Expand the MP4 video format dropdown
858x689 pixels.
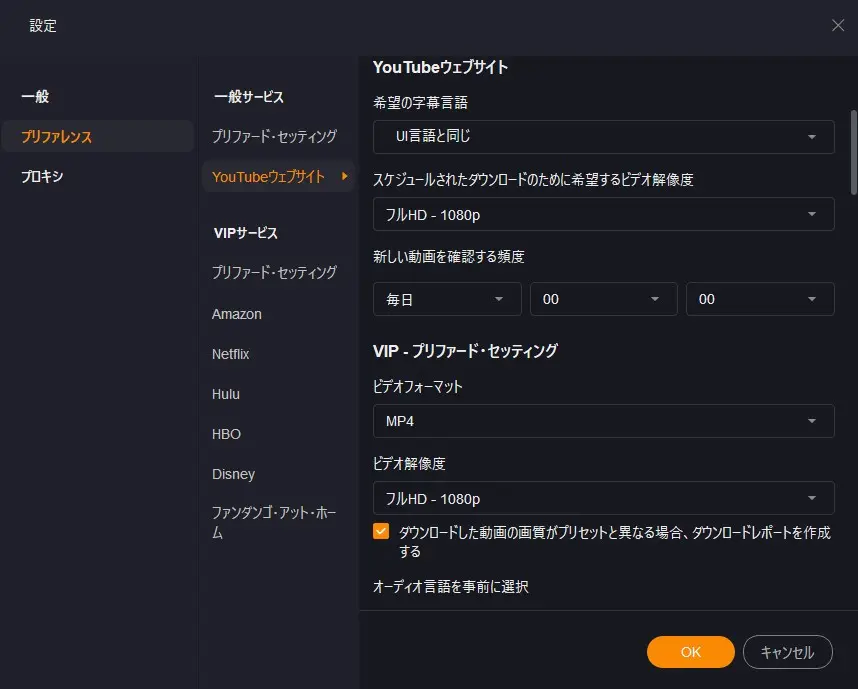(x=604, y=421)
